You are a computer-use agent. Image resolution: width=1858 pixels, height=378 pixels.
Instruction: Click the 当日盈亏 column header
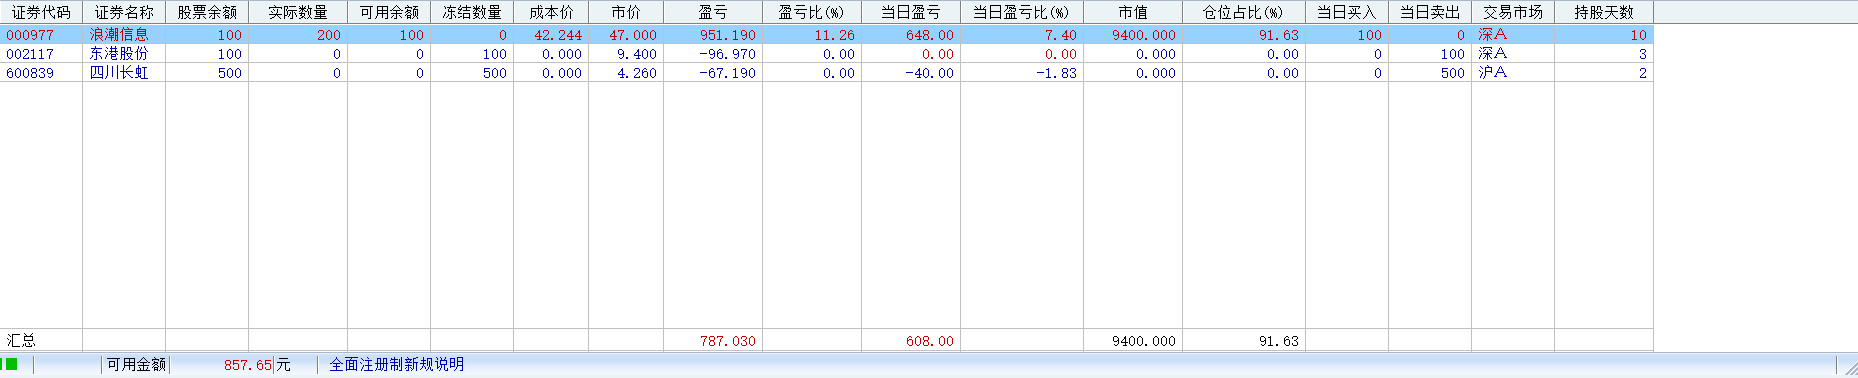coord(911,12)
